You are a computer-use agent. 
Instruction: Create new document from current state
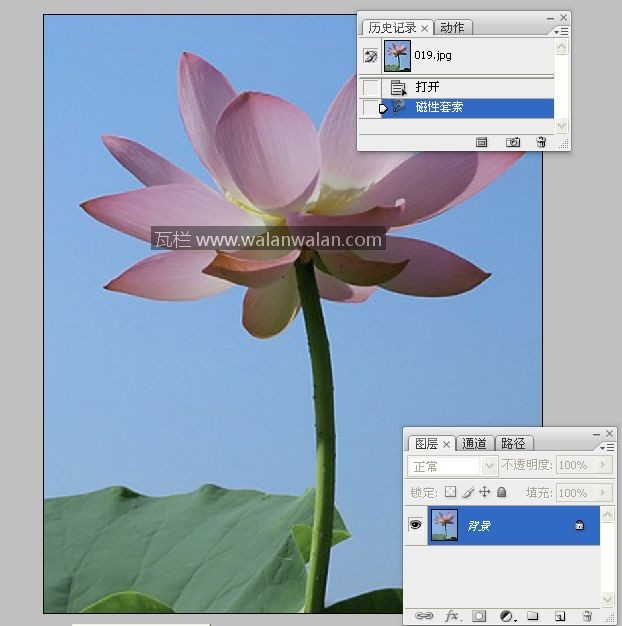[x=481, y=143]
